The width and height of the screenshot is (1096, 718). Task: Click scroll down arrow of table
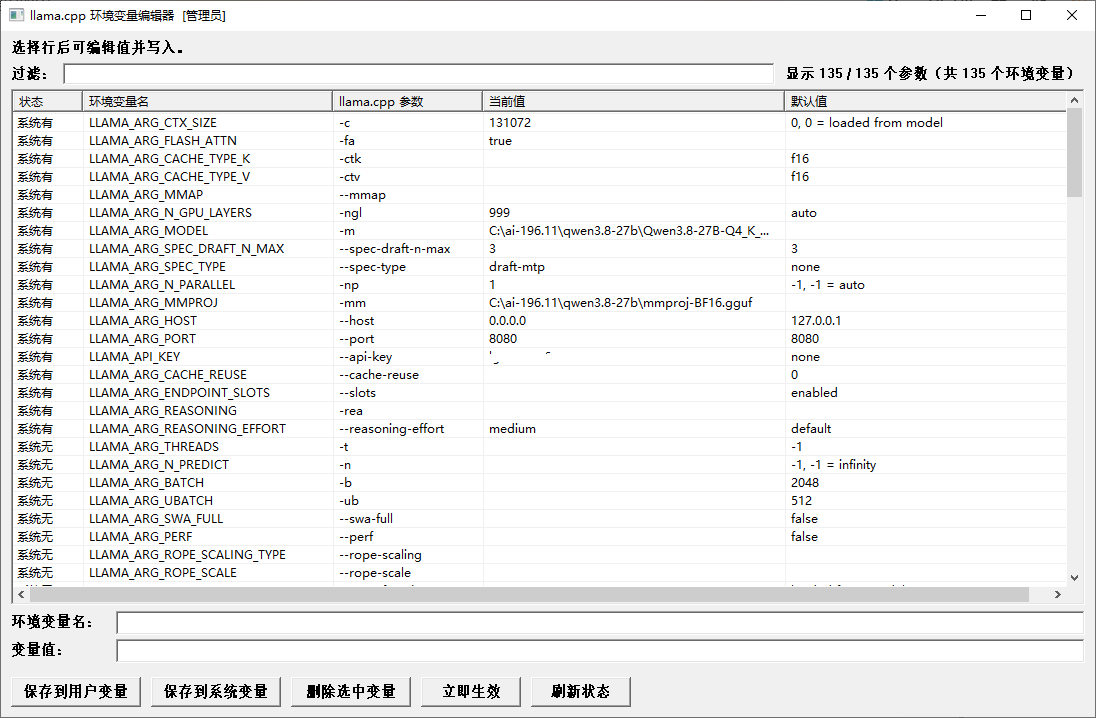(x=1074, y=577)
